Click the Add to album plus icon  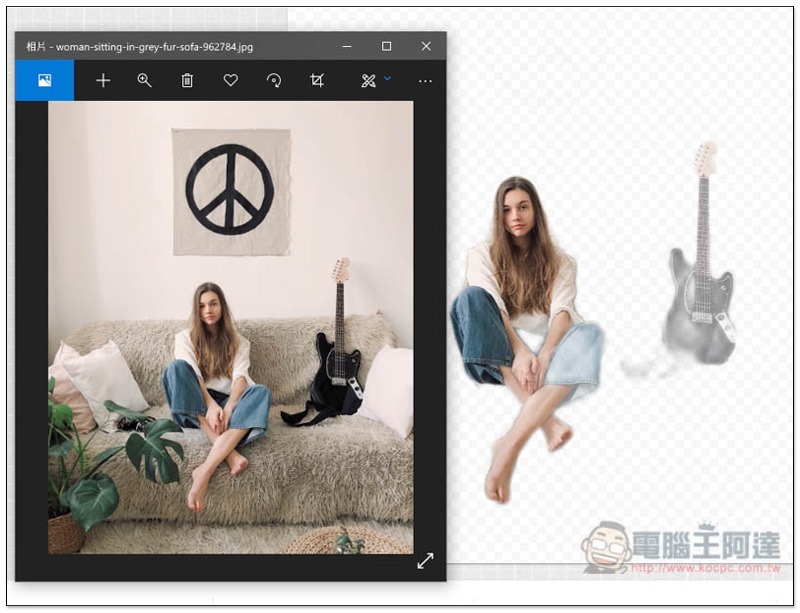tap(103, 81)
